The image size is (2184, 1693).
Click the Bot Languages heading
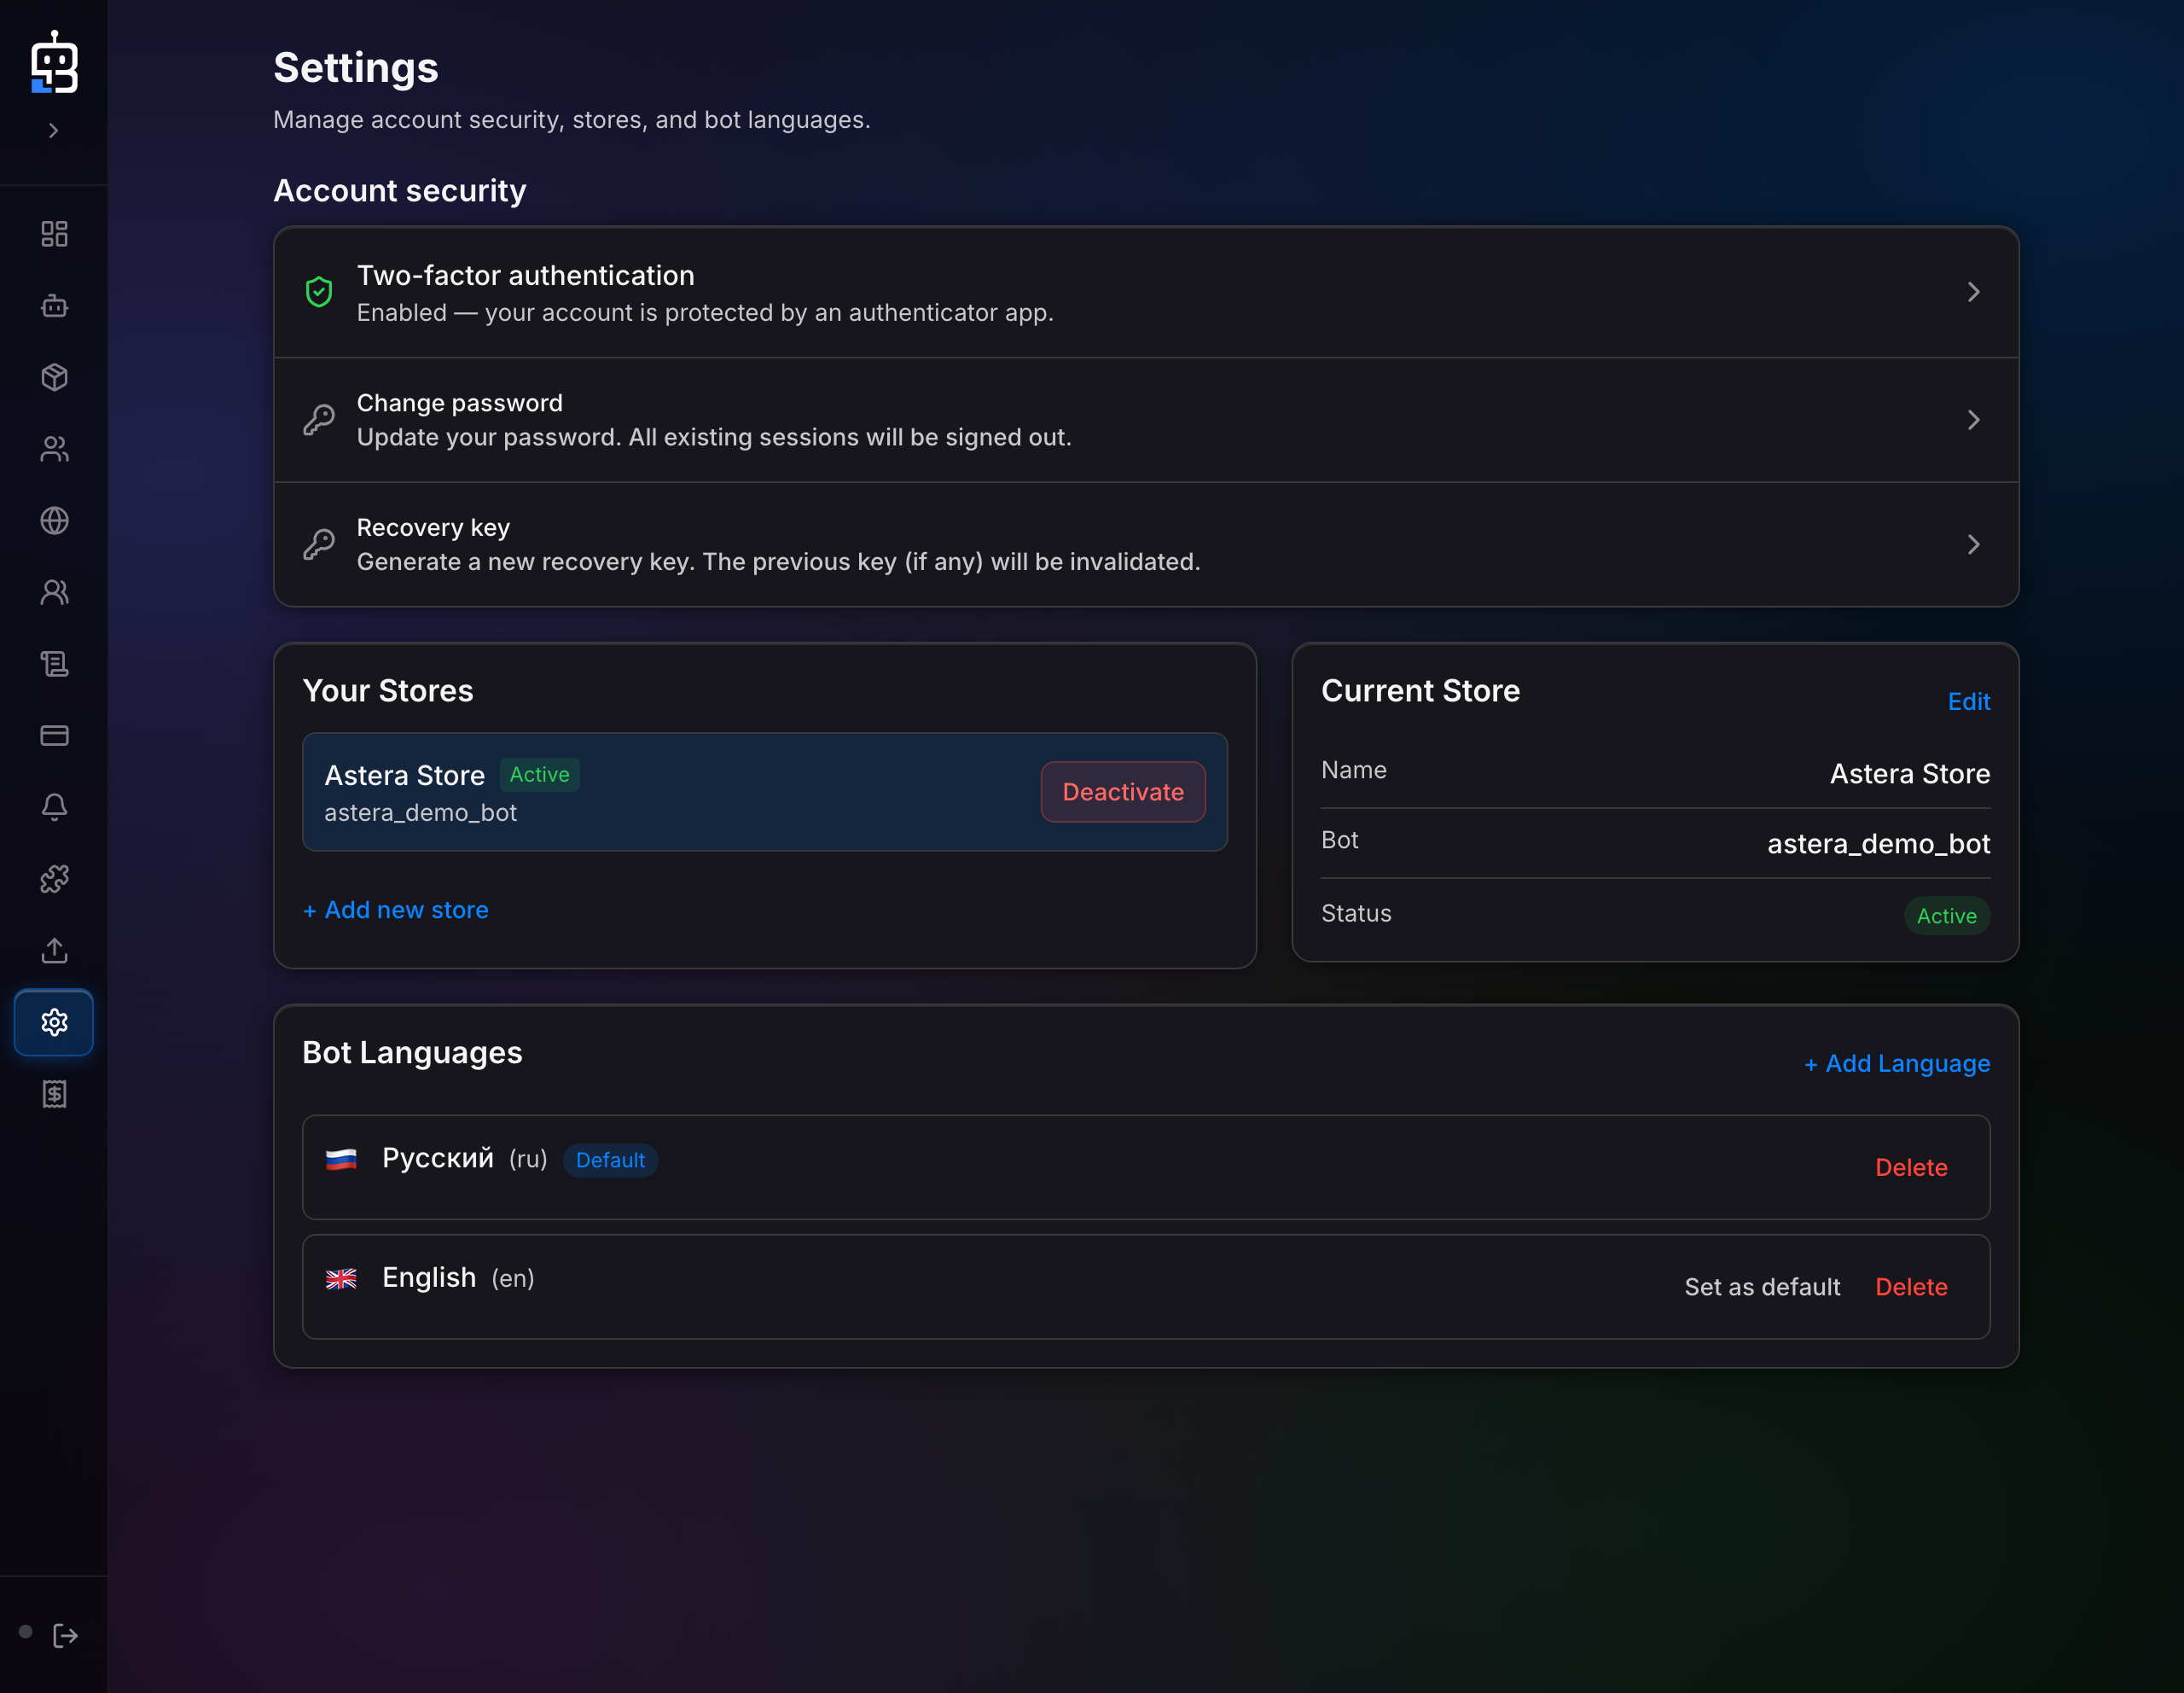point(412,1053)
